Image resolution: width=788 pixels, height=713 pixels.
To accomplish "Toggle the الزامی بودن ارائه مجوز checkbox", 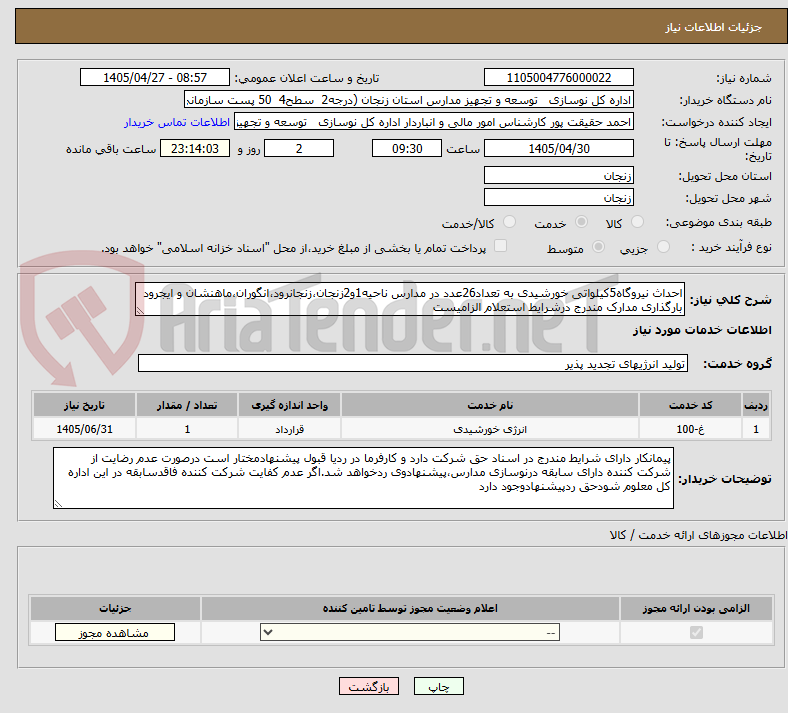I will coord(696,633).
